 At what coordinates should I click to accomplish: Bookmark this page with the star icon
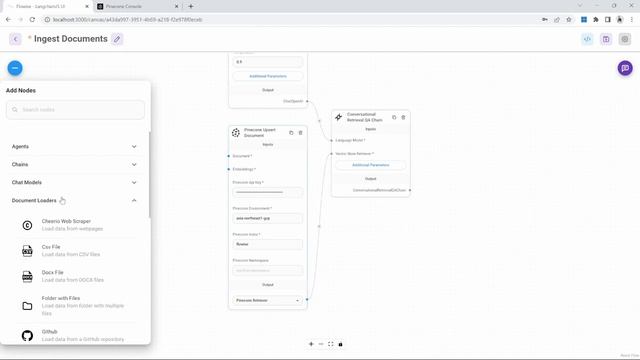(x=569, y=20)
